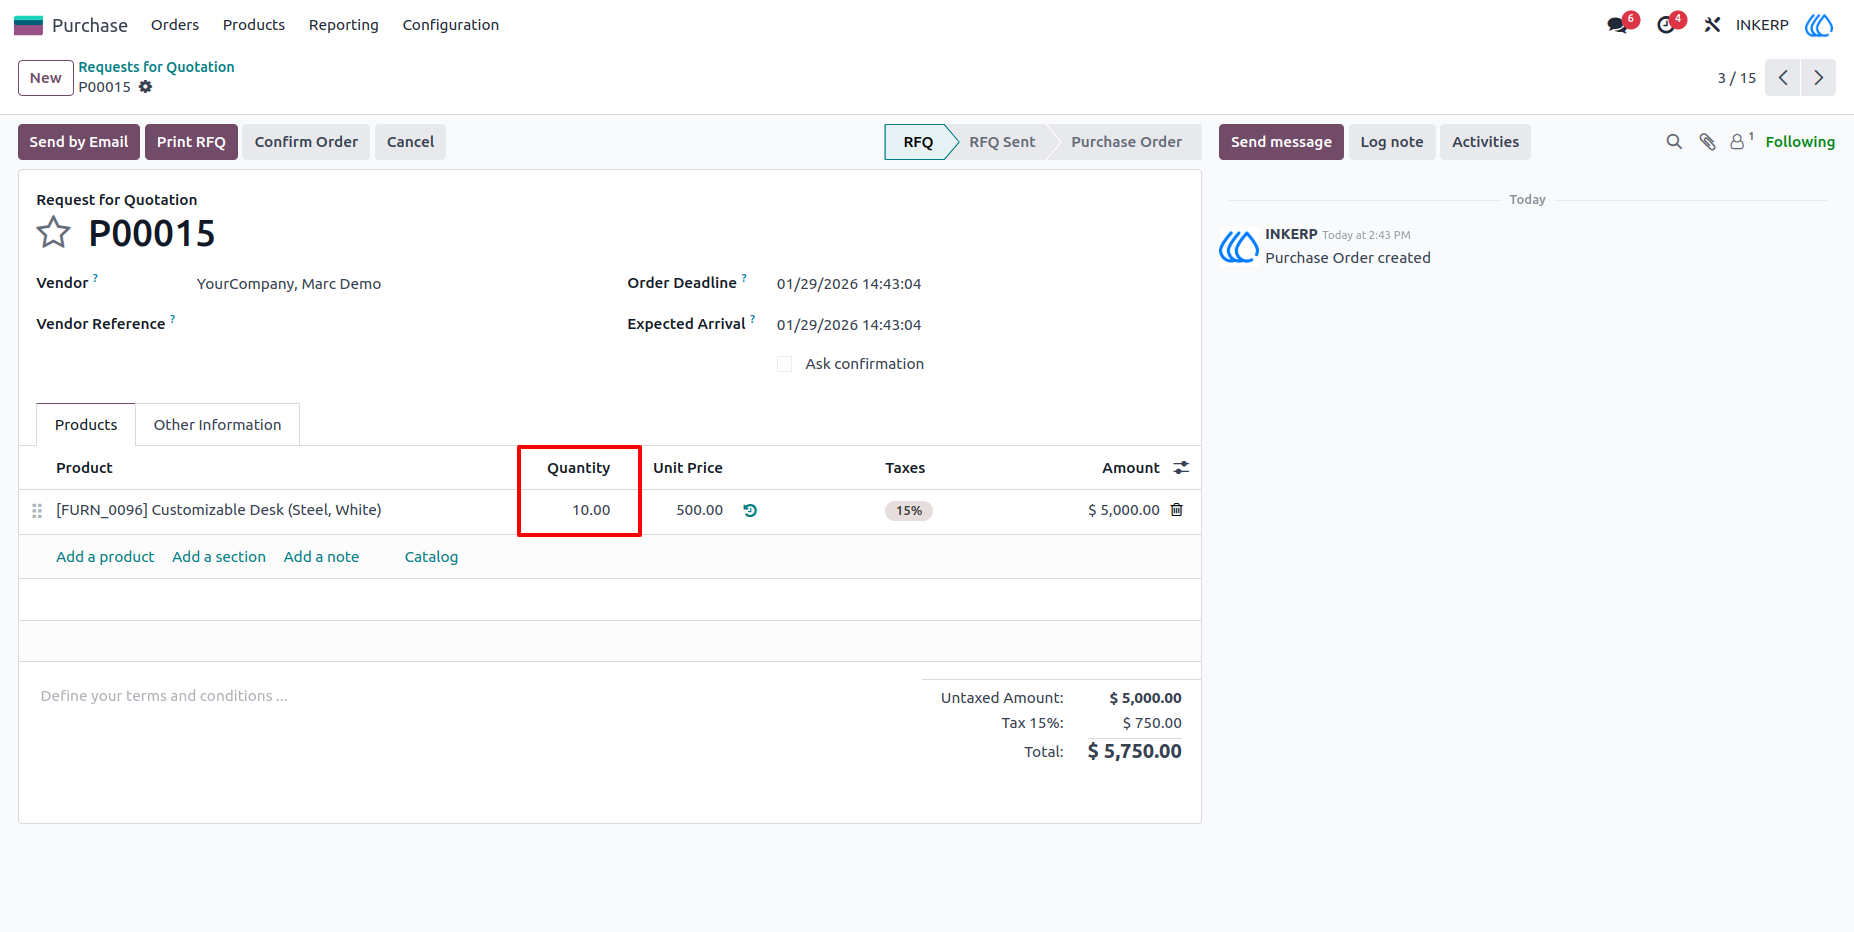Click the chatter Activities button
The width and height of the screenshot is (1854, 932).
[1485, 142]
